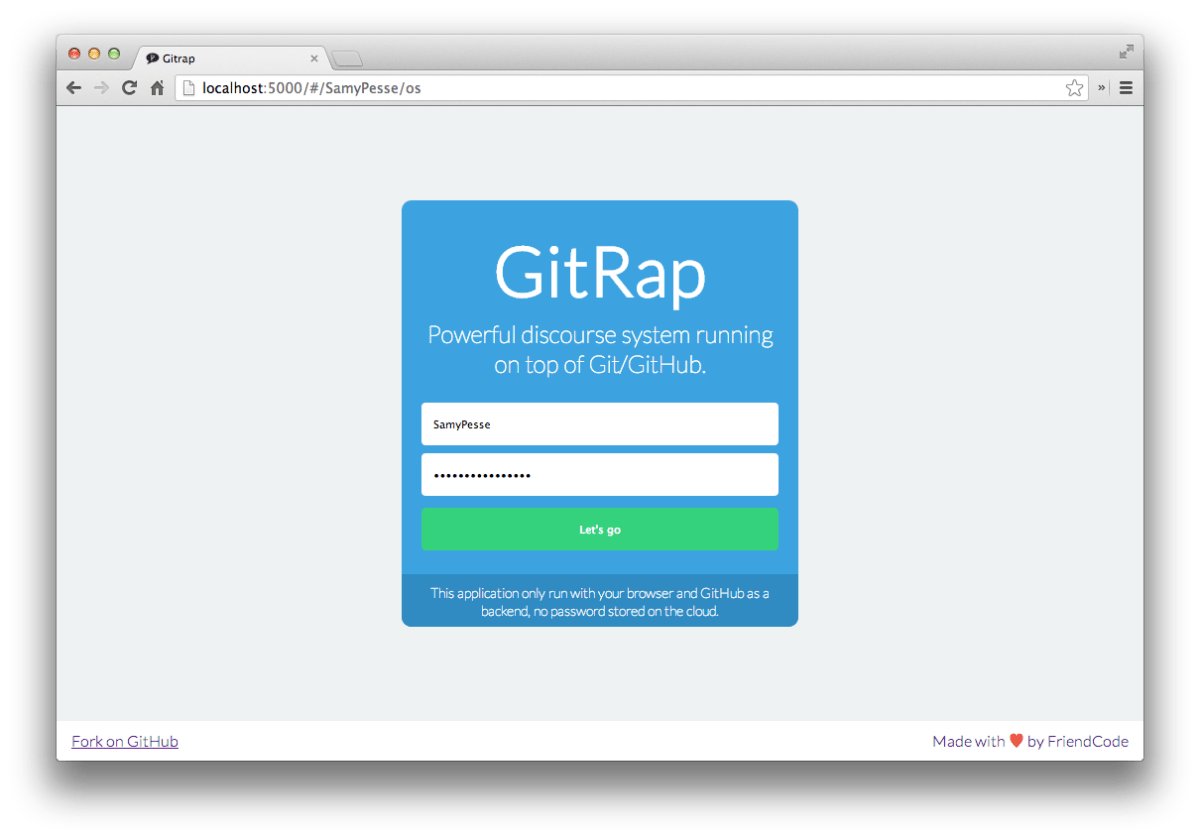
Task: Toggle fullscreen with the expand arrows icon
Action: pyautogui.click(x=1126, y=52)
